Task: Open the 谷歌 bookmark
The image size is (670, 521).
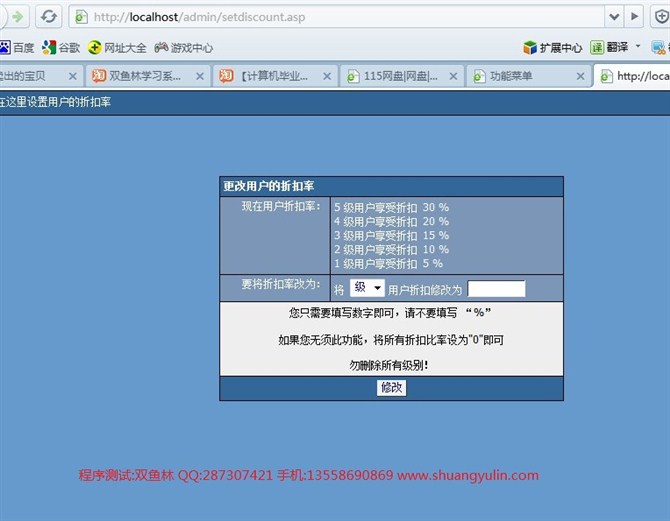Action: click(61, 47)
